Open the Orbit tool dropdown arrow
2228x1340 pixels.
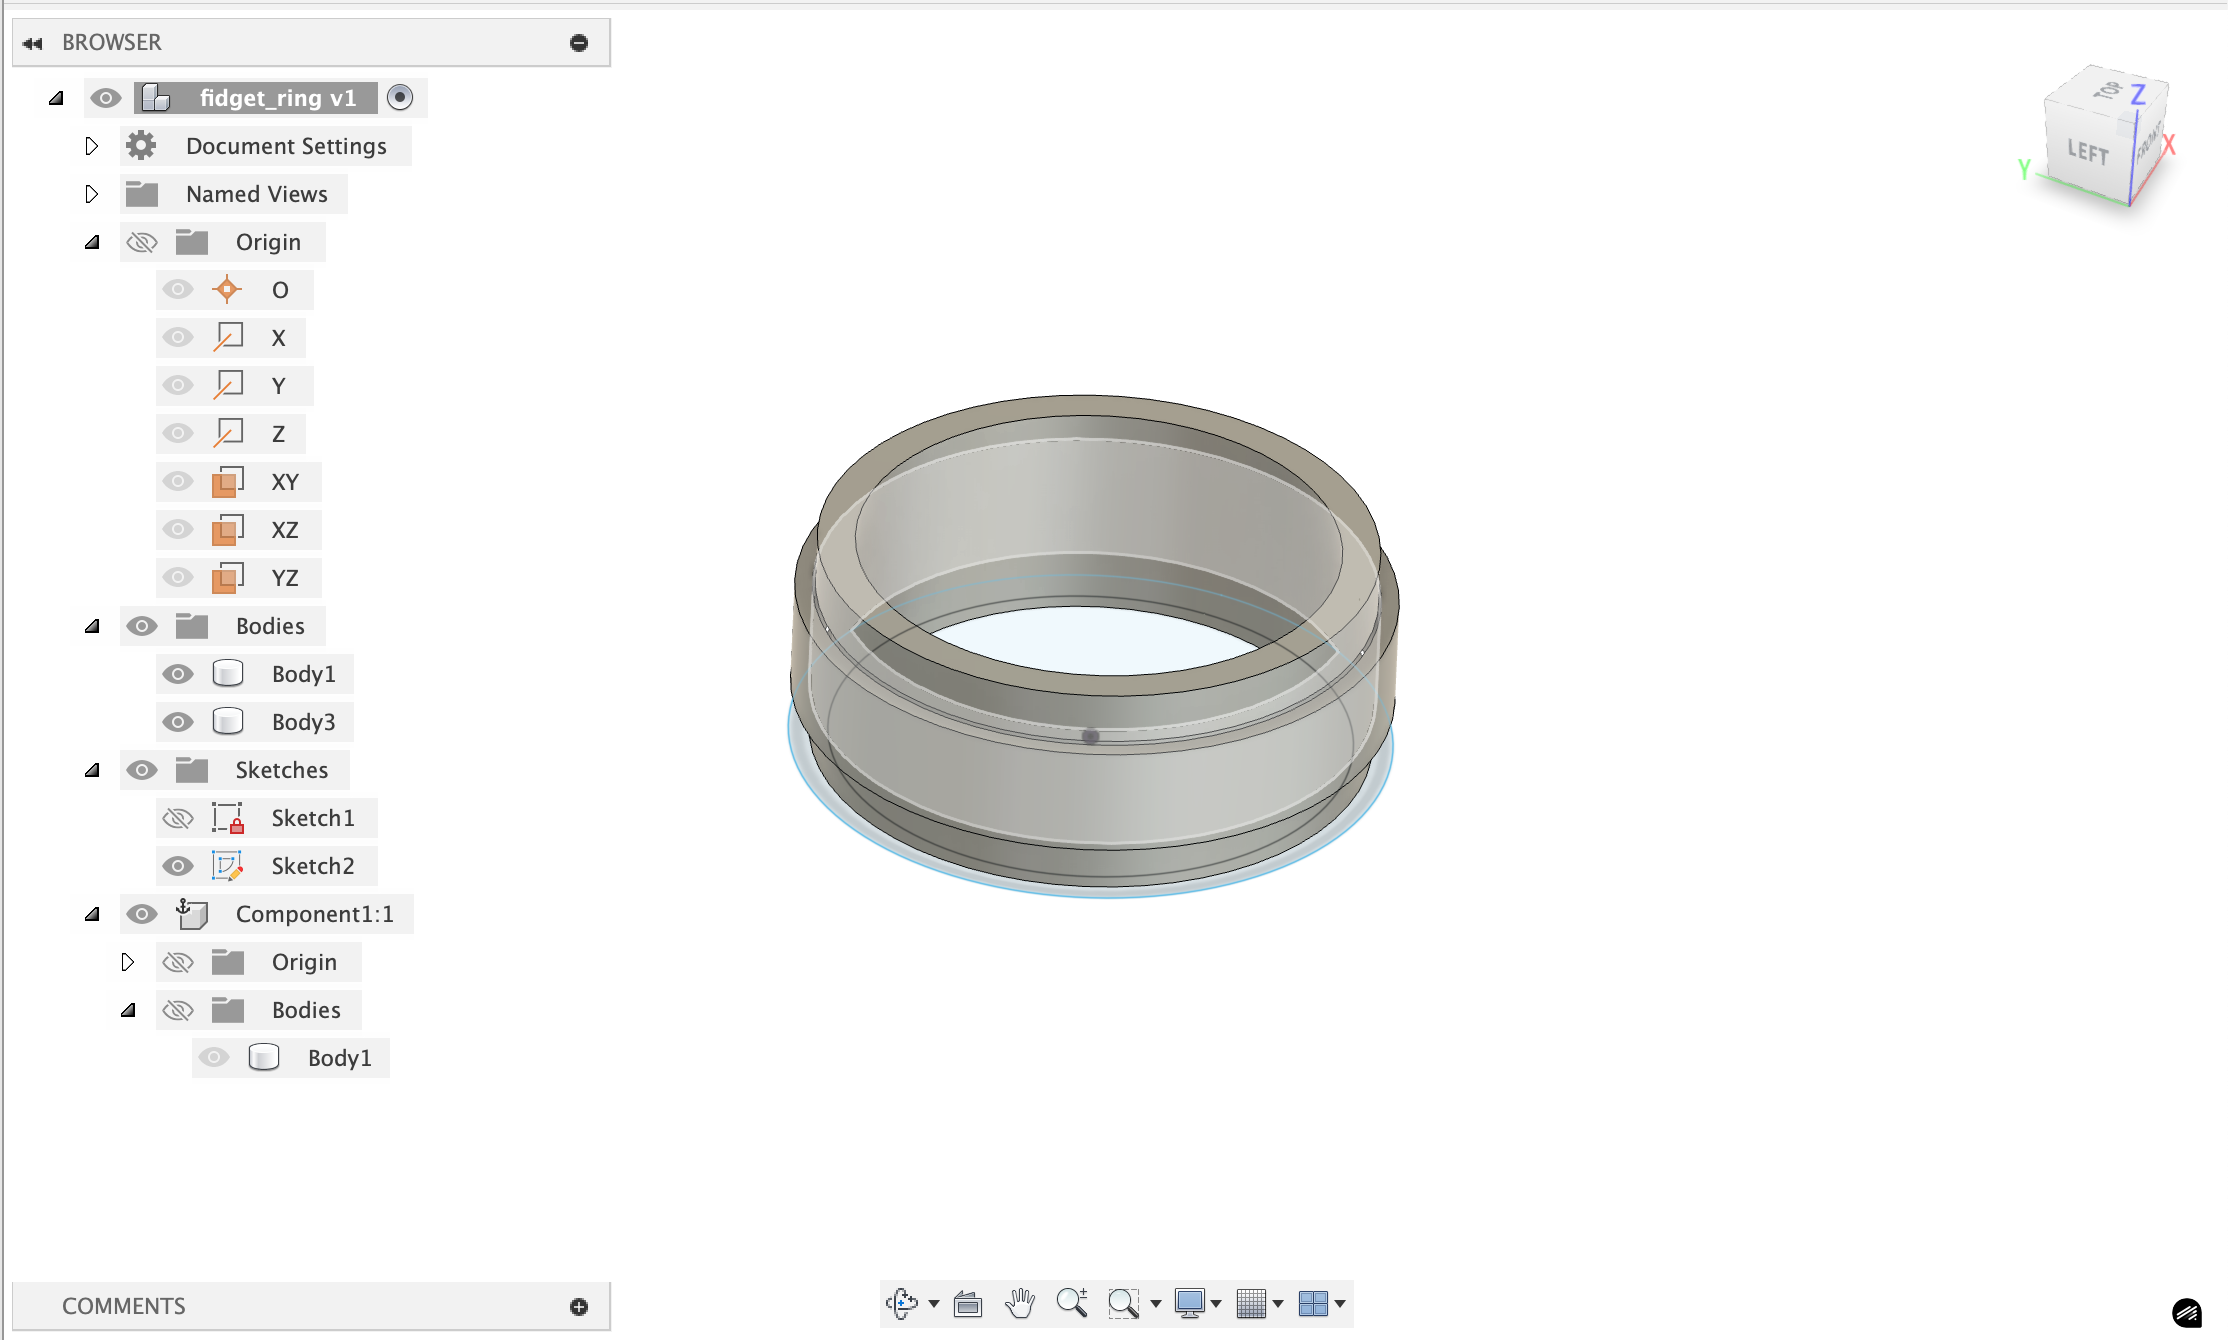[932, 1304]
